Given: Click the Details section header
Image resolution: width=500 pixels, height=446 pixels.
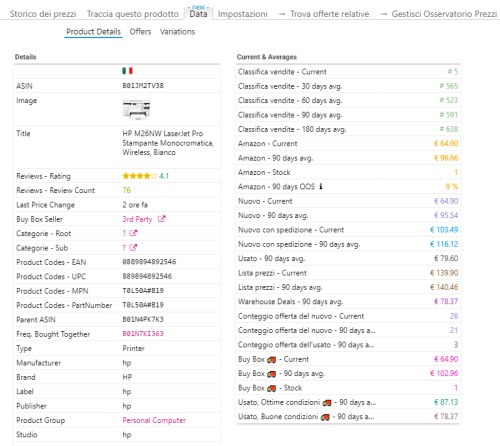Looking at the screenshot, I should click(x=26, y=57).
